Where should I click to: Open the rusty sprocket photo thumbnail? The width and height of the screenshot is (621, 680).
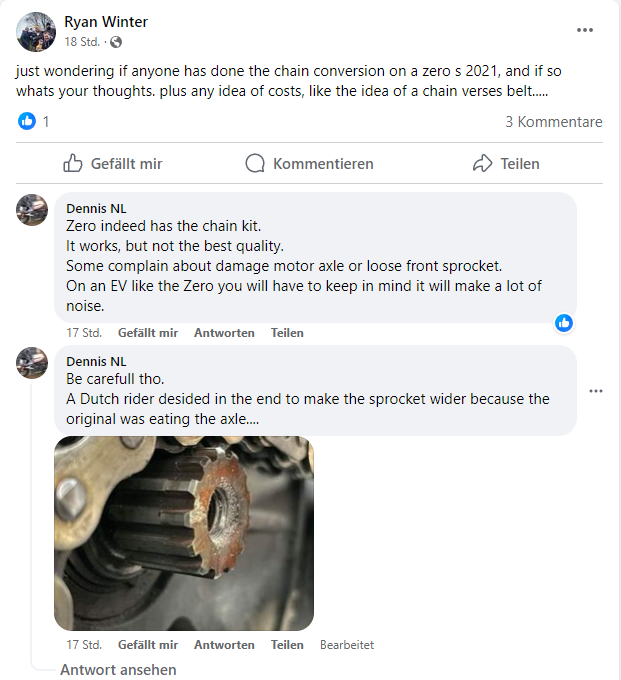[184, 533]
